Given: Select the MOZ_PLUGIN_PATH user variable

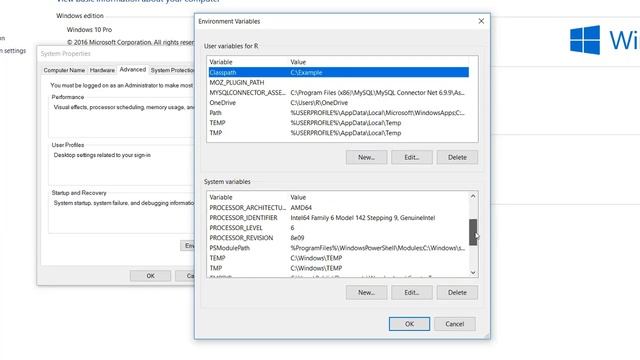Looking at the screenshot, I should click(x=338, y=82).
